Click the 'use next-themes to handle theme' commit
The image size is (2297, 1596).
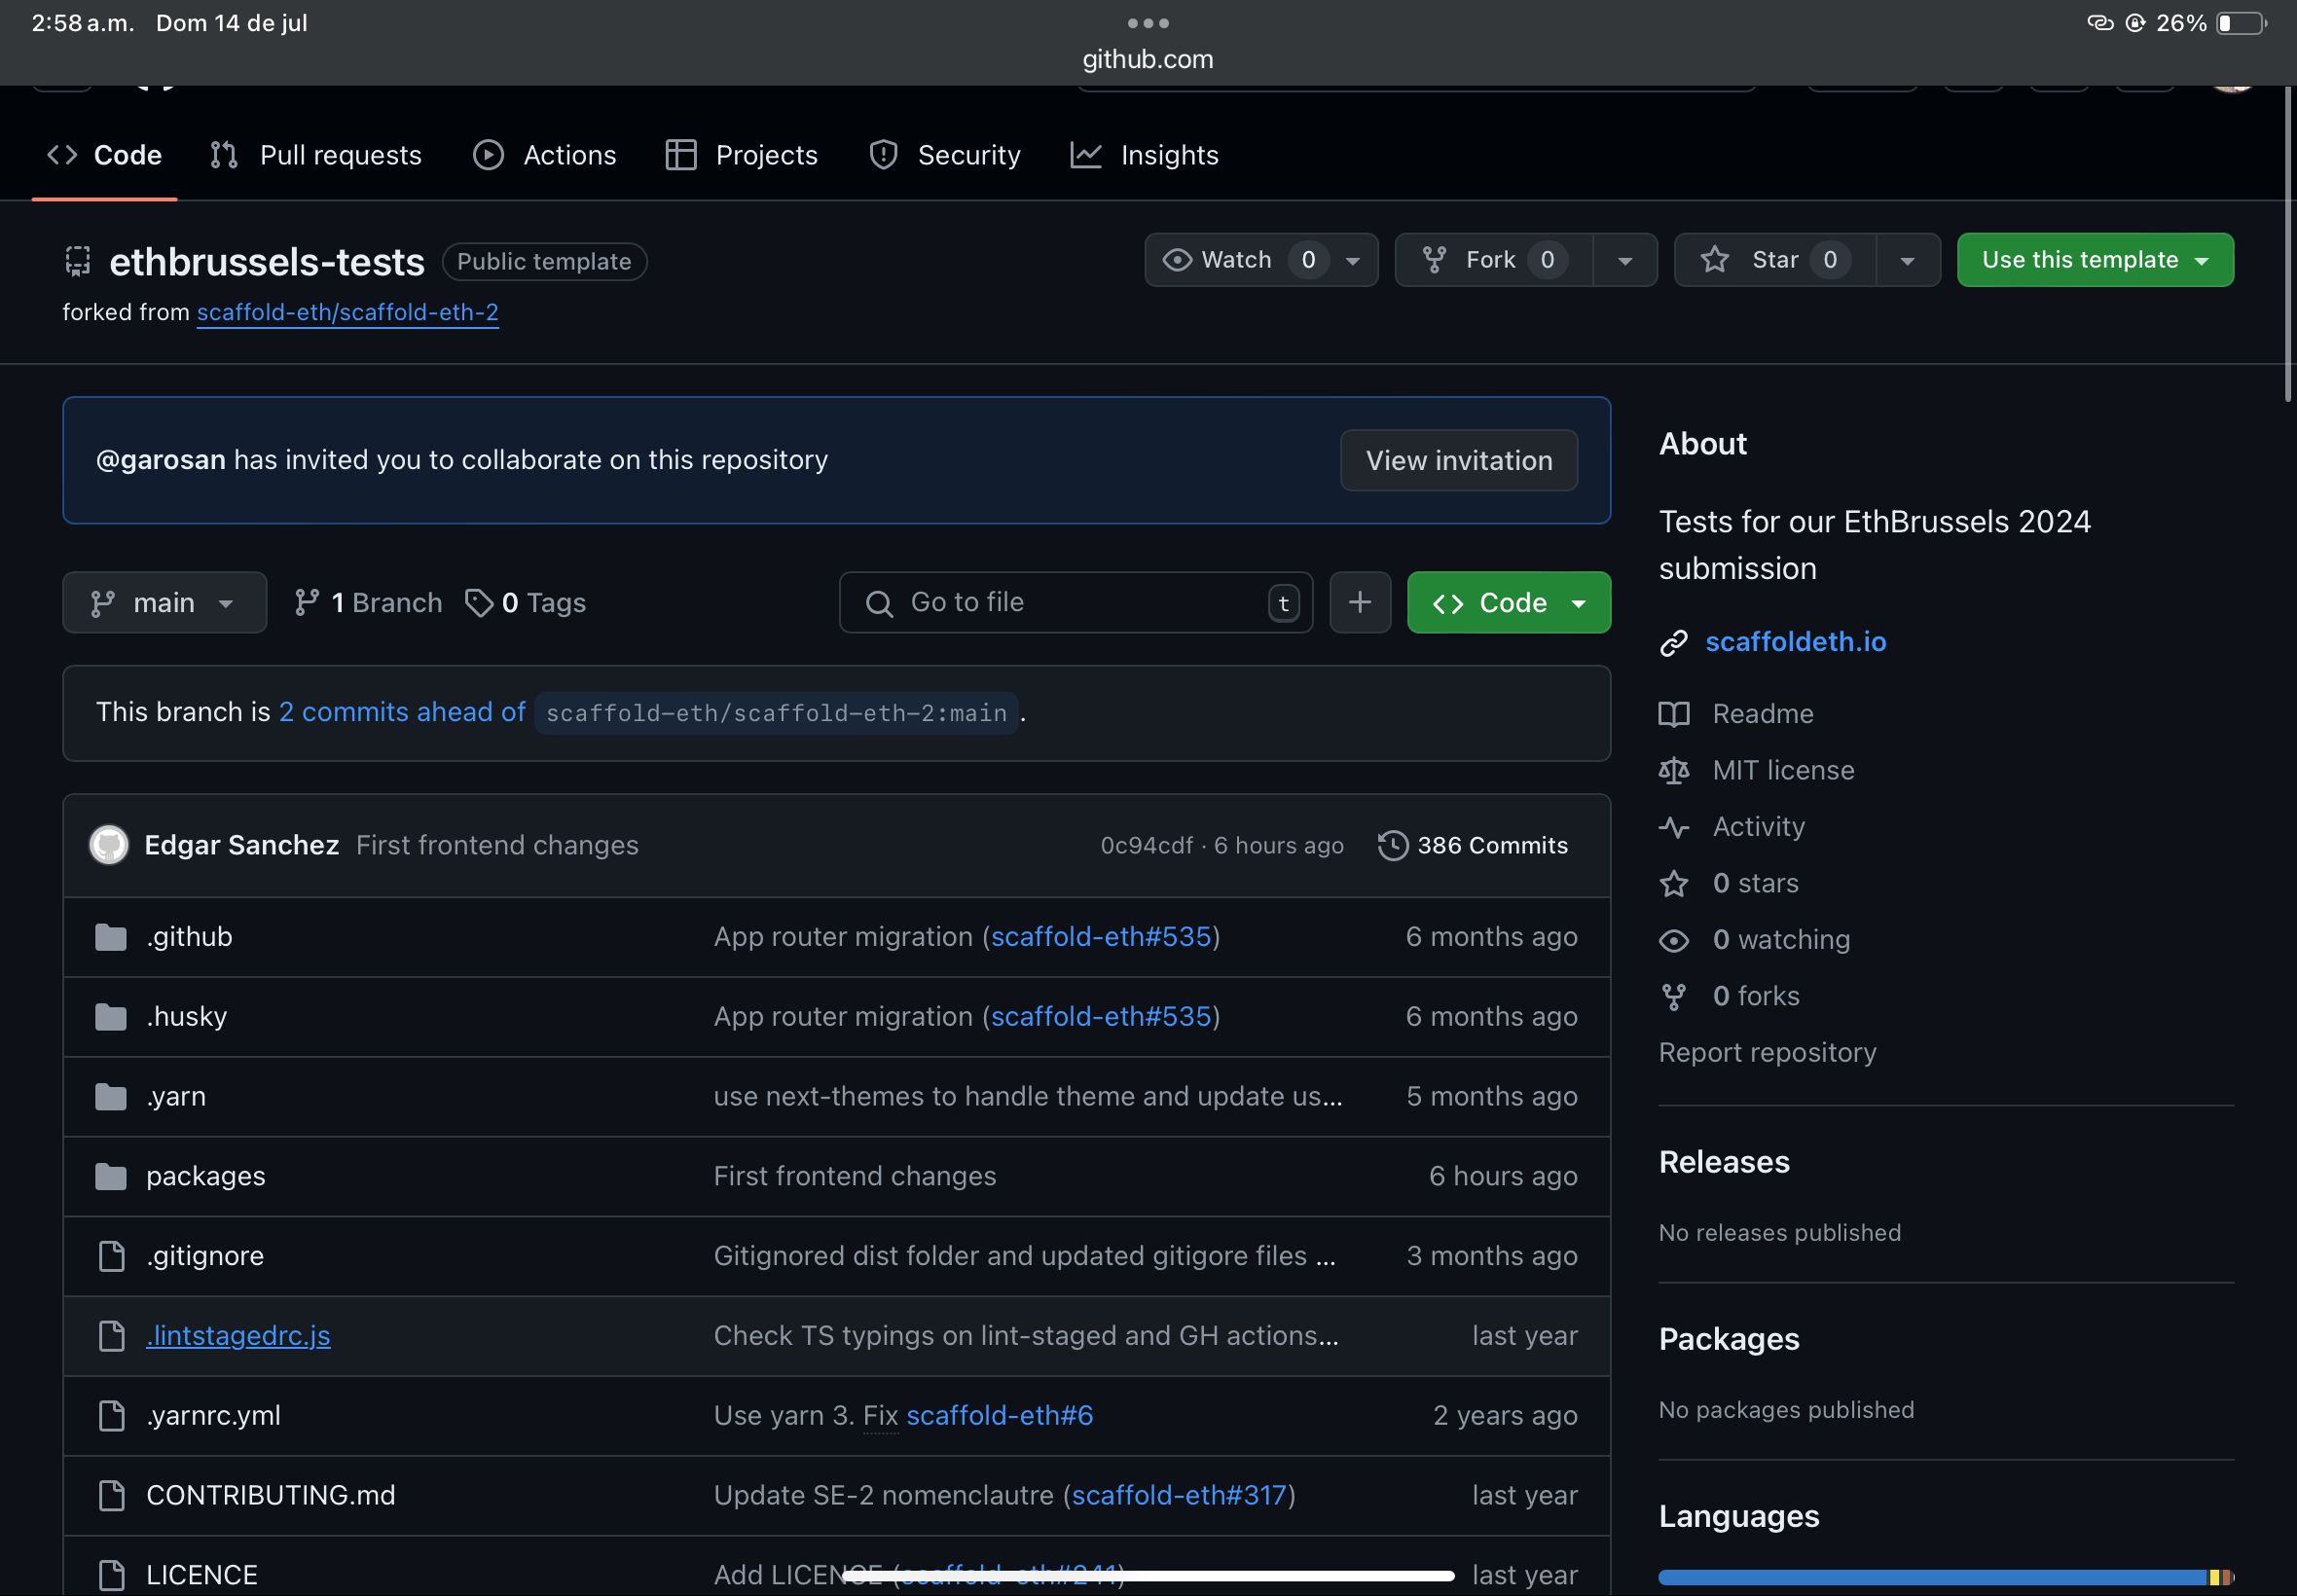tap(1028, 1097)
